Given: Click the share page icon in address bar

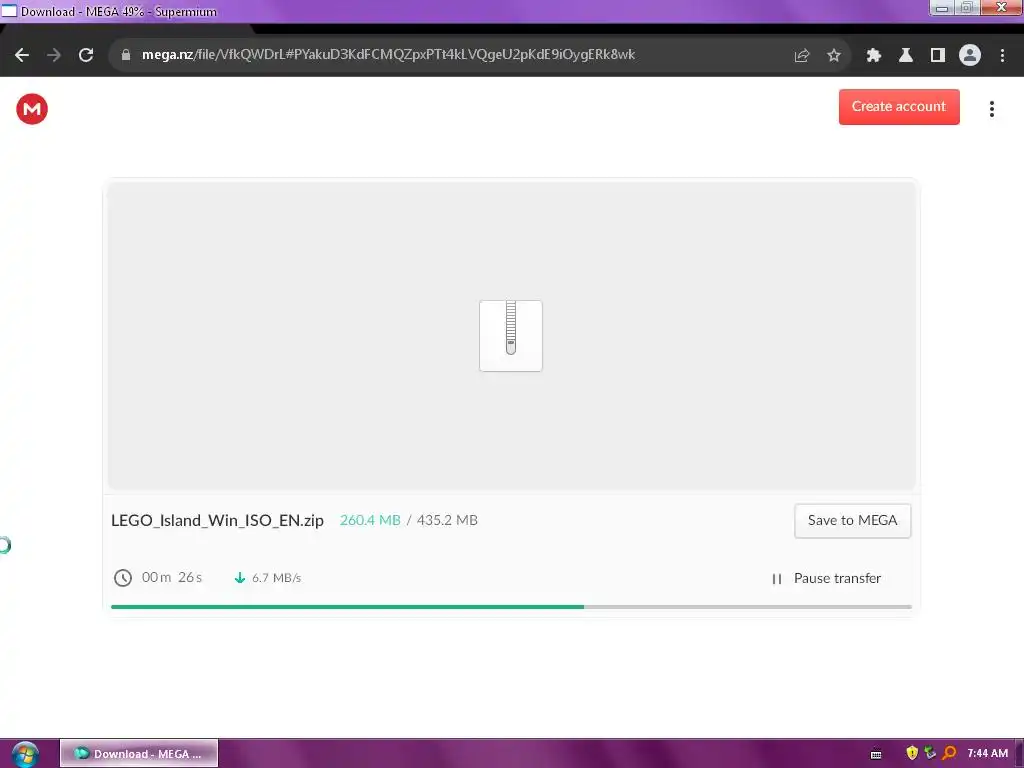Looking at the screenshot, I should tap(802, 56).
